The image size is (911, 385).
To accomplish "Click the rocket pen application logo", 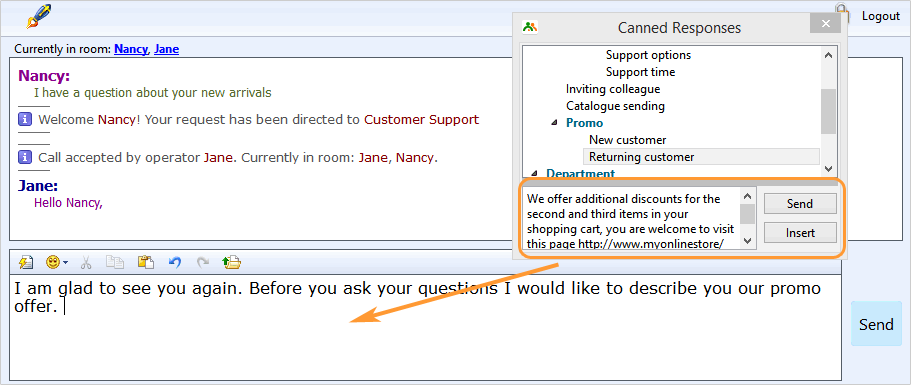I will pos(39,16).
